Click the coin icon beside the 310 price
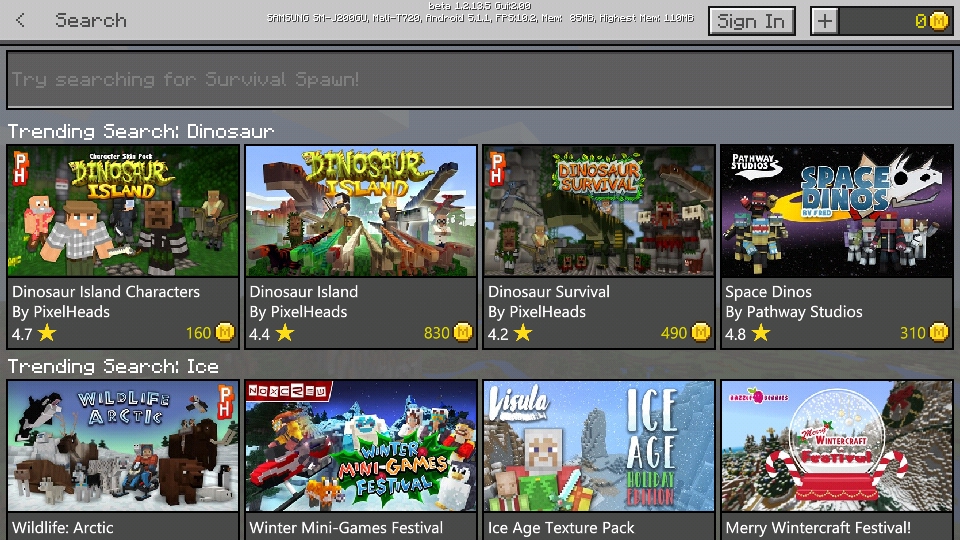This screenshot has height=540, width=960. 939,333
